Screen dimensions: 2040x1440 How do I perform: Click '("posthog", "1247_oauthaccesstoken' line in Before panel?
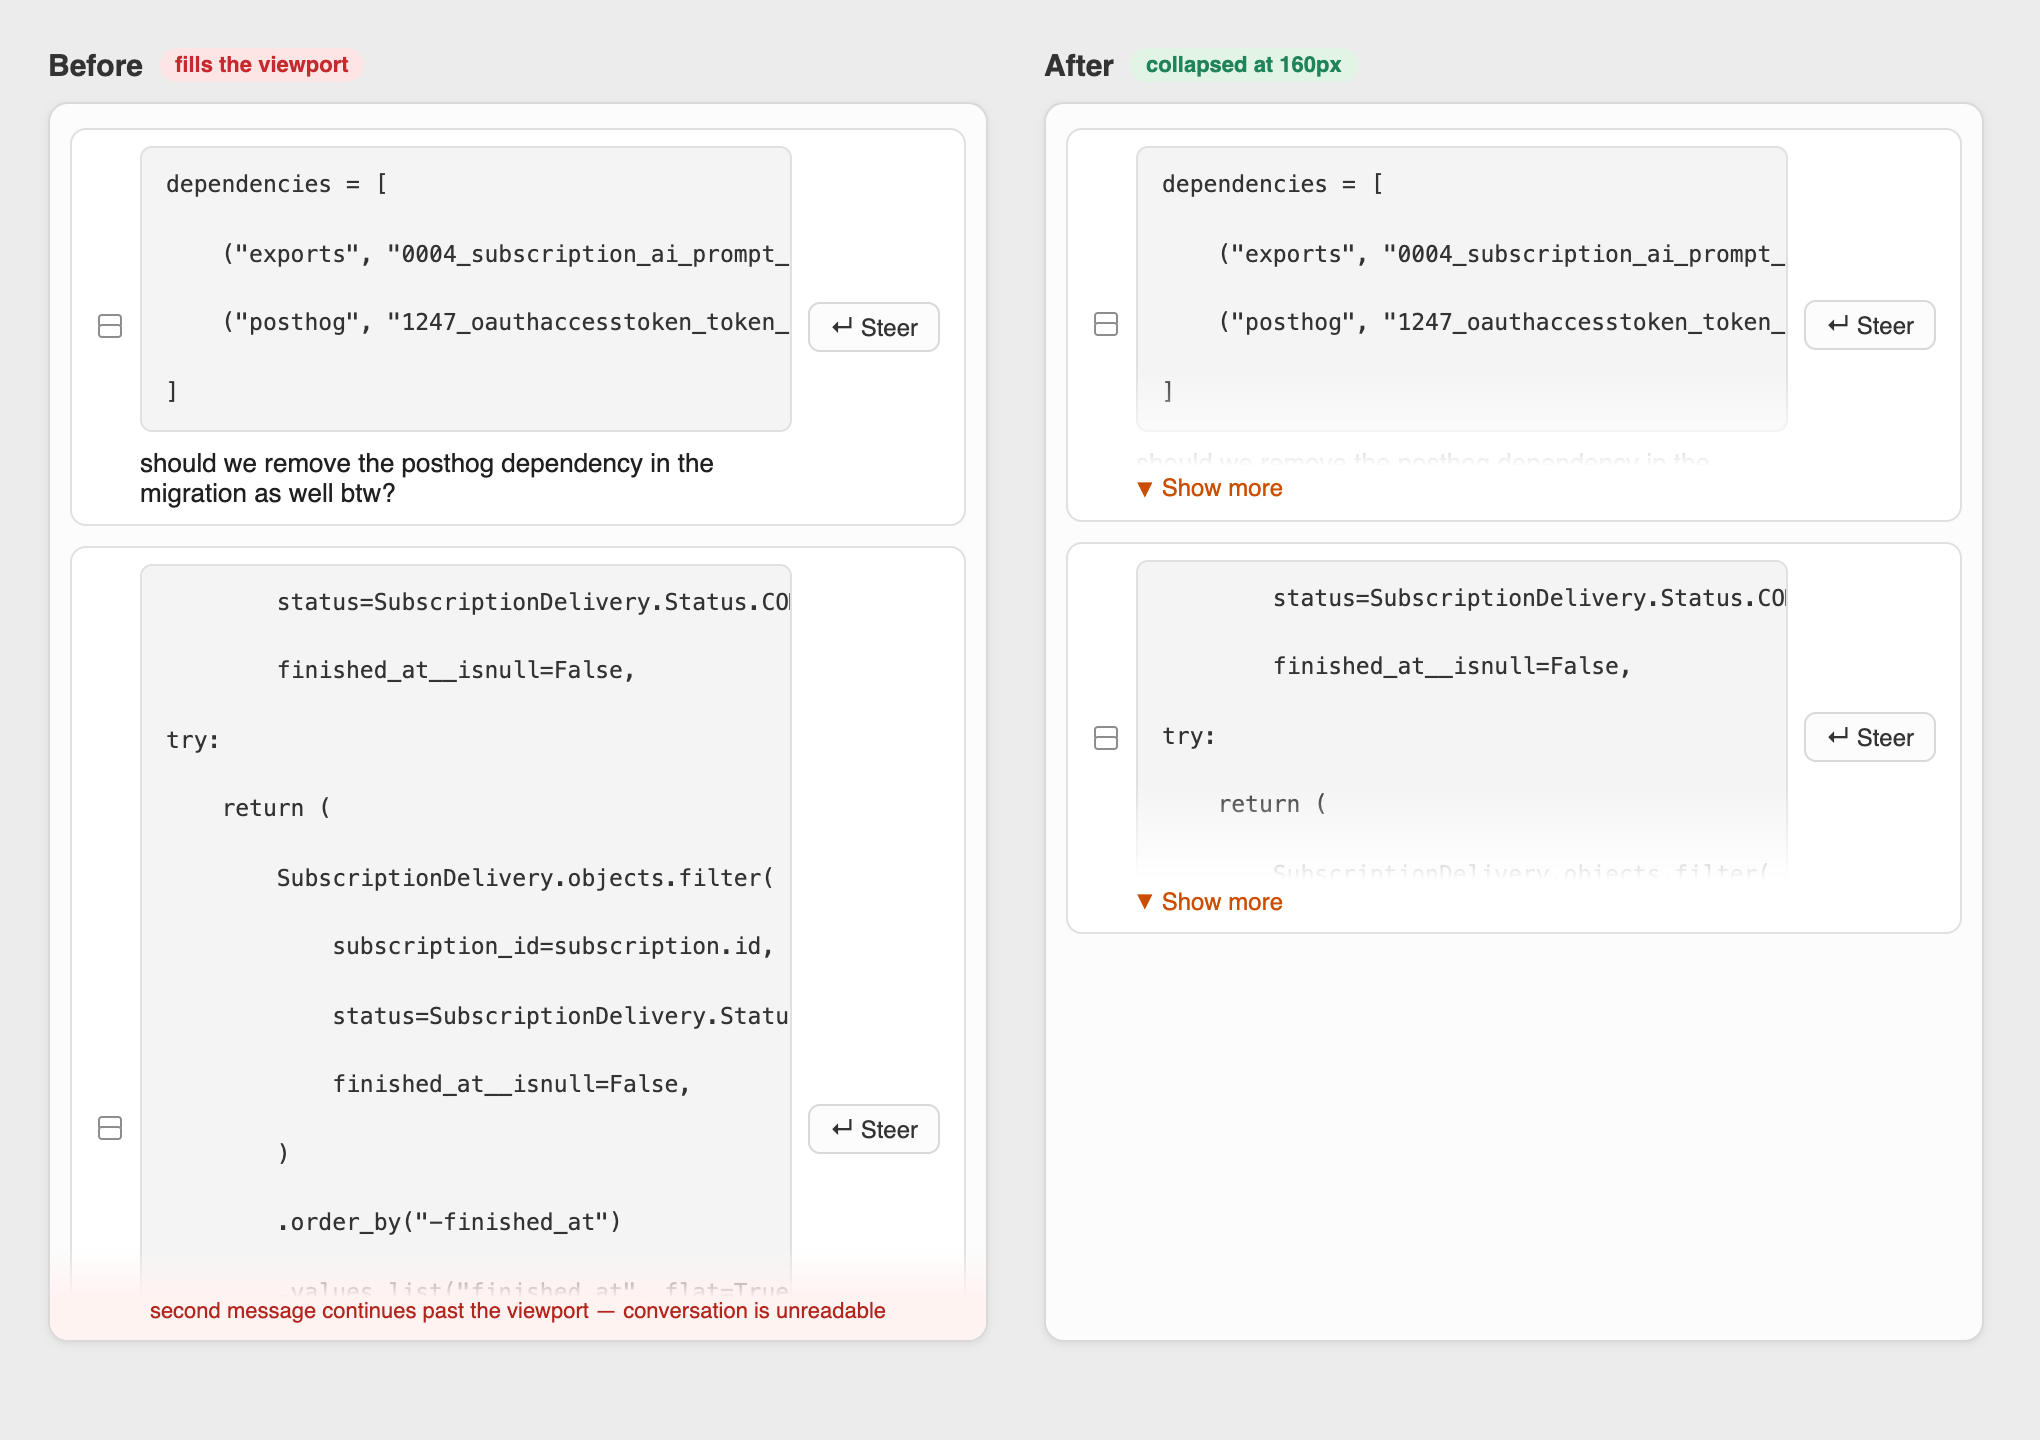click(505, 322)
